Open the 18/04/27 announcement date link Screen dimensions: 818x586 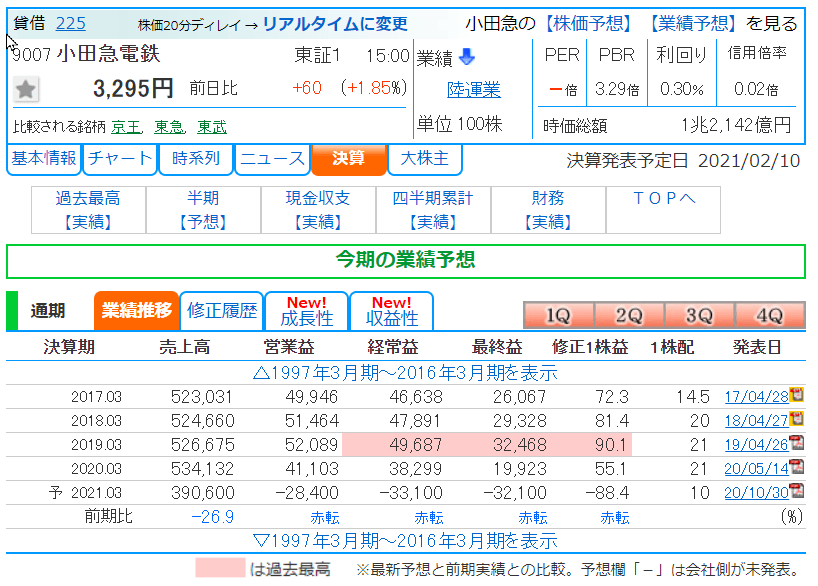click(x=756, y=421)
